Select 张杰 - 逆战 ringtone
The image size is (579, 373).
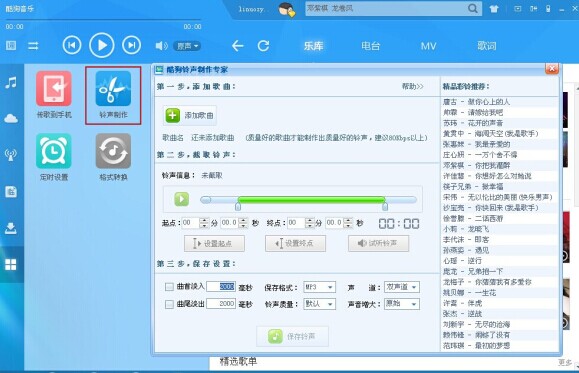[x=500, y=314]
